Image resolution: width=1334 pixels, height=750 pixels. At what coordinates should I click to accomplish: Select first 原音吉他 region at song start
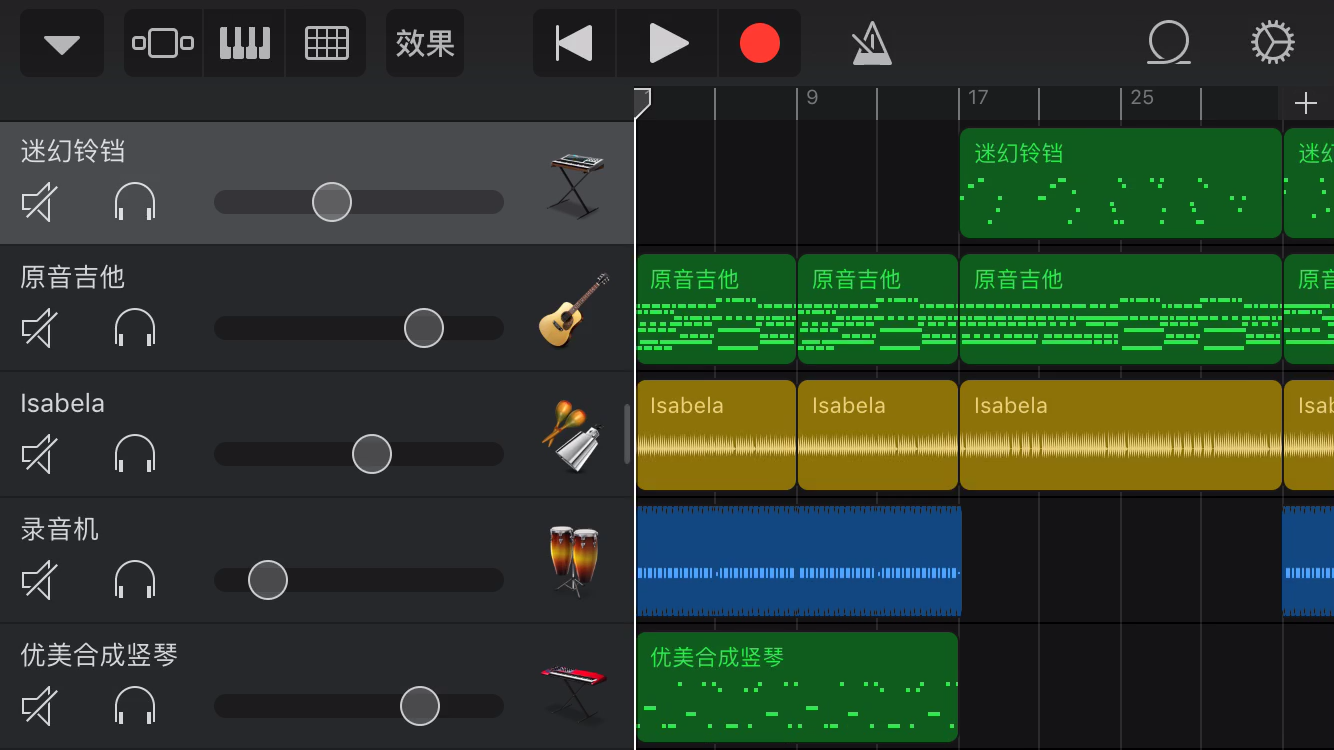click(x=716, y=309)
